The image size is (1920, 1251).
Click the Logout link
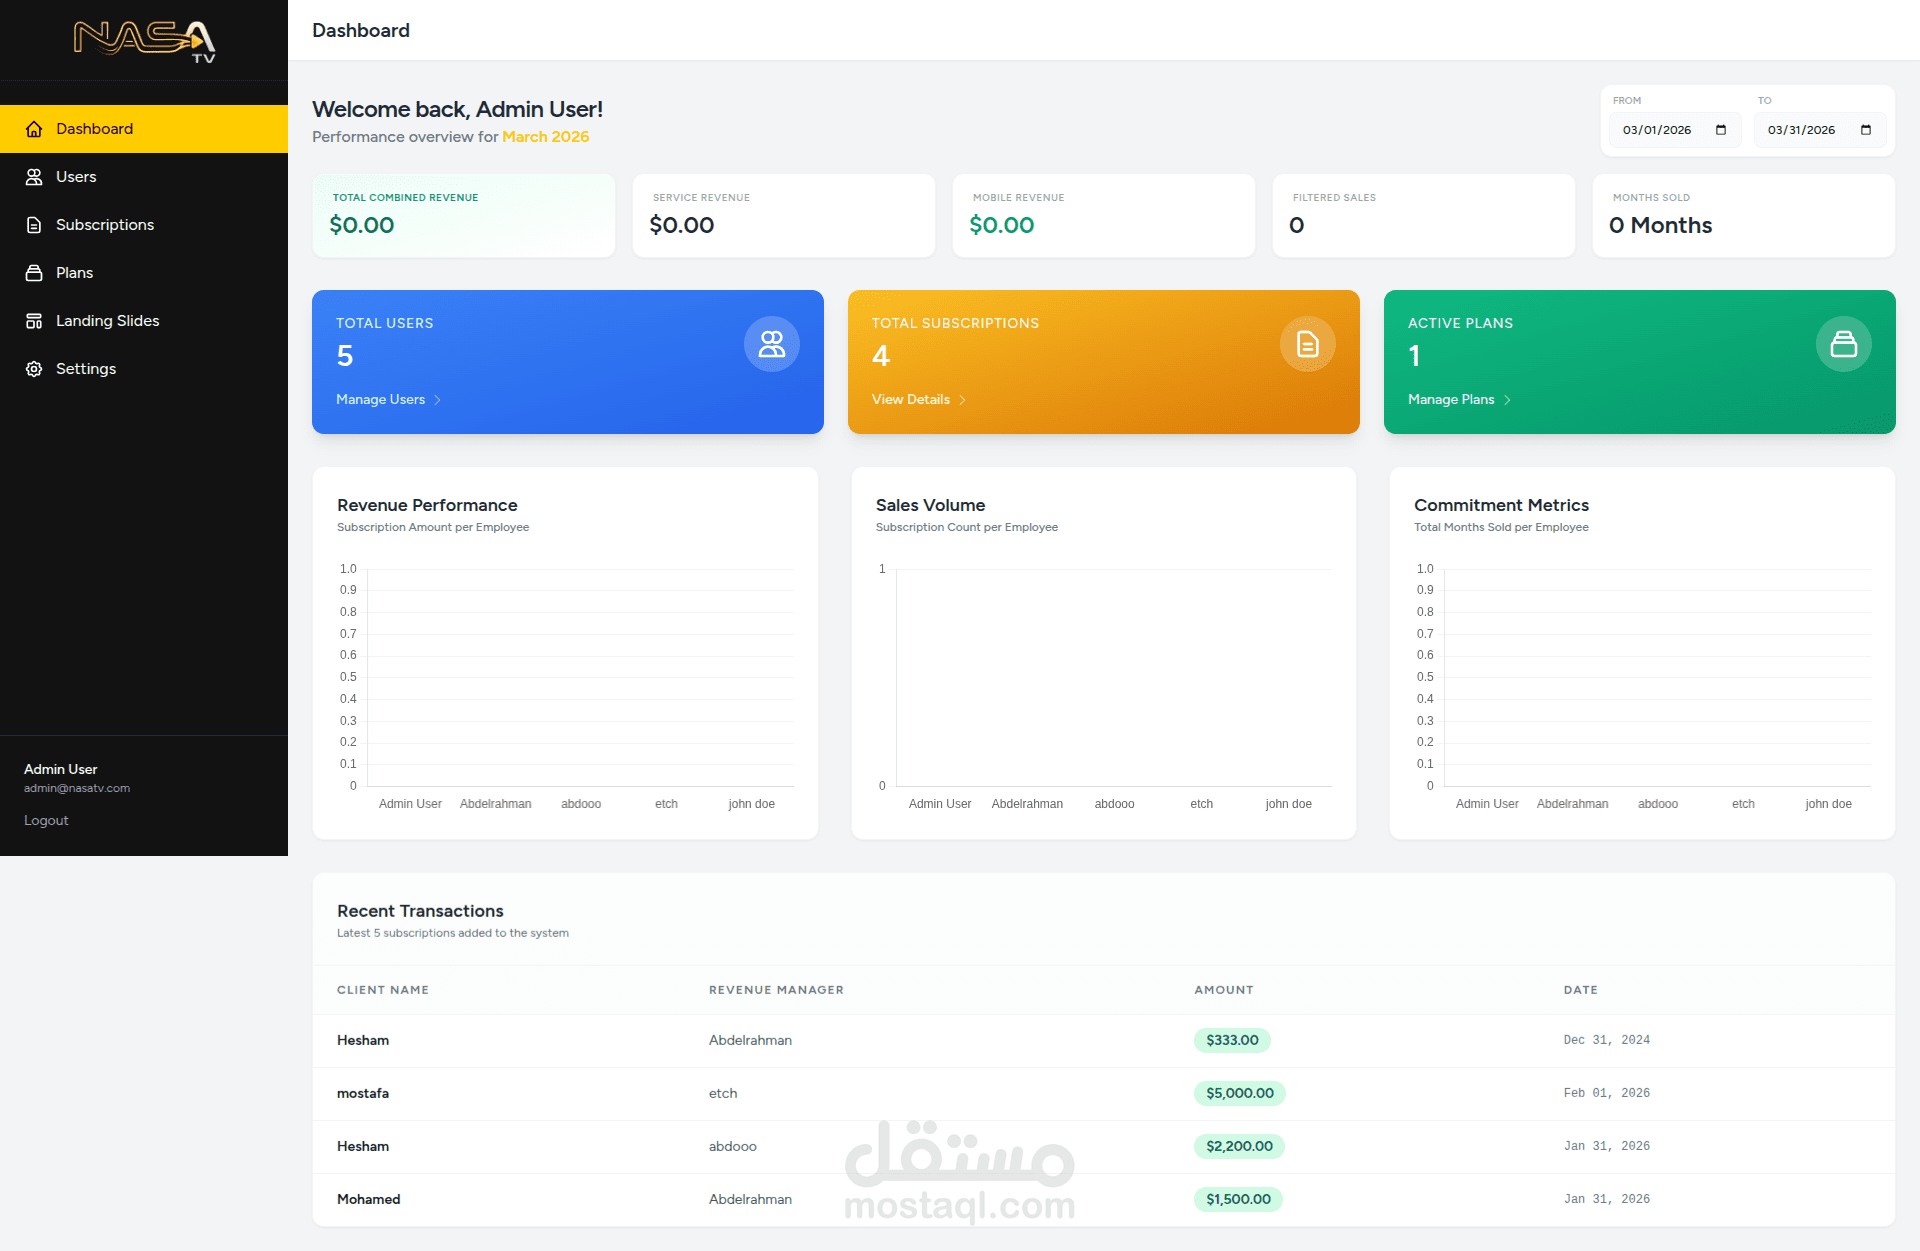(x=46, y=820)
